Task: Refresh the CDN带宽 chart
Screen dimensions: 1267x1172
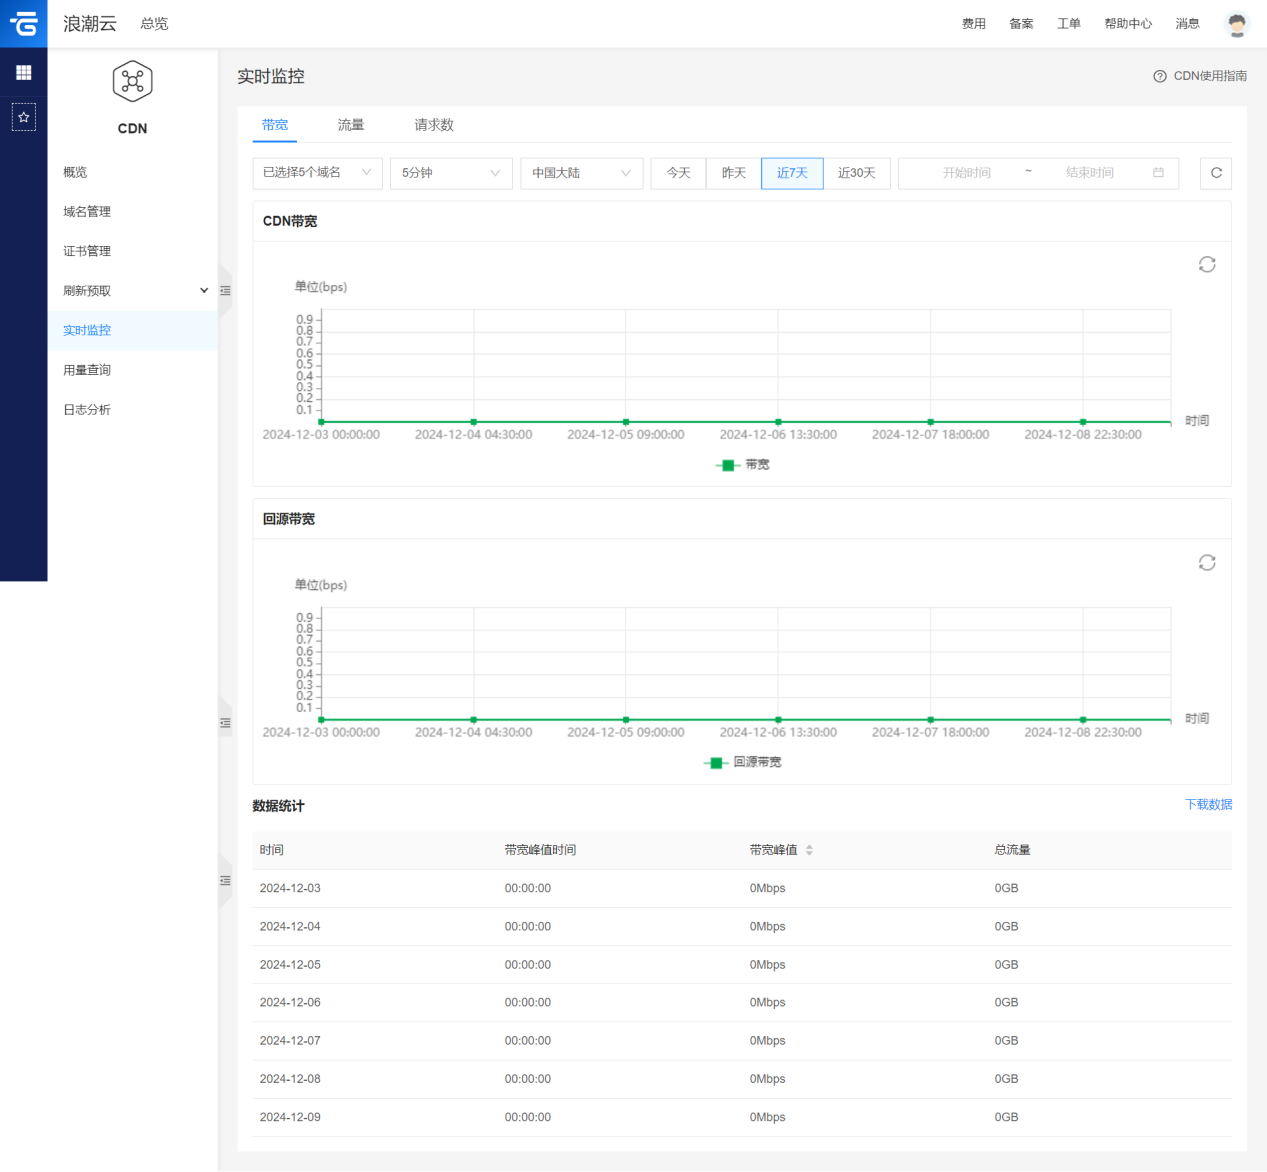Action: point(1207,264)
